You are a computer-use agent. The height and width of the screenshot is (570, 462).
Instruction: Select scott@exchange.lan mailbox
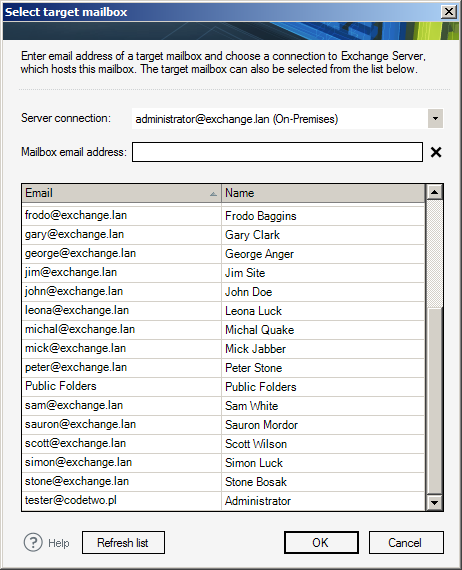pyautogui.click(x=75, y=443)
